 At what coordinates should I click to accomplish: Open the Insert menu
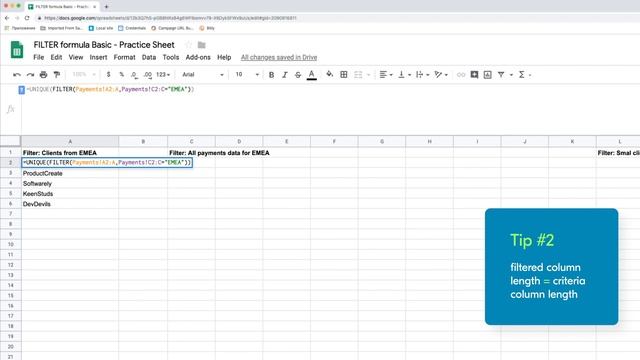point(98,58)
